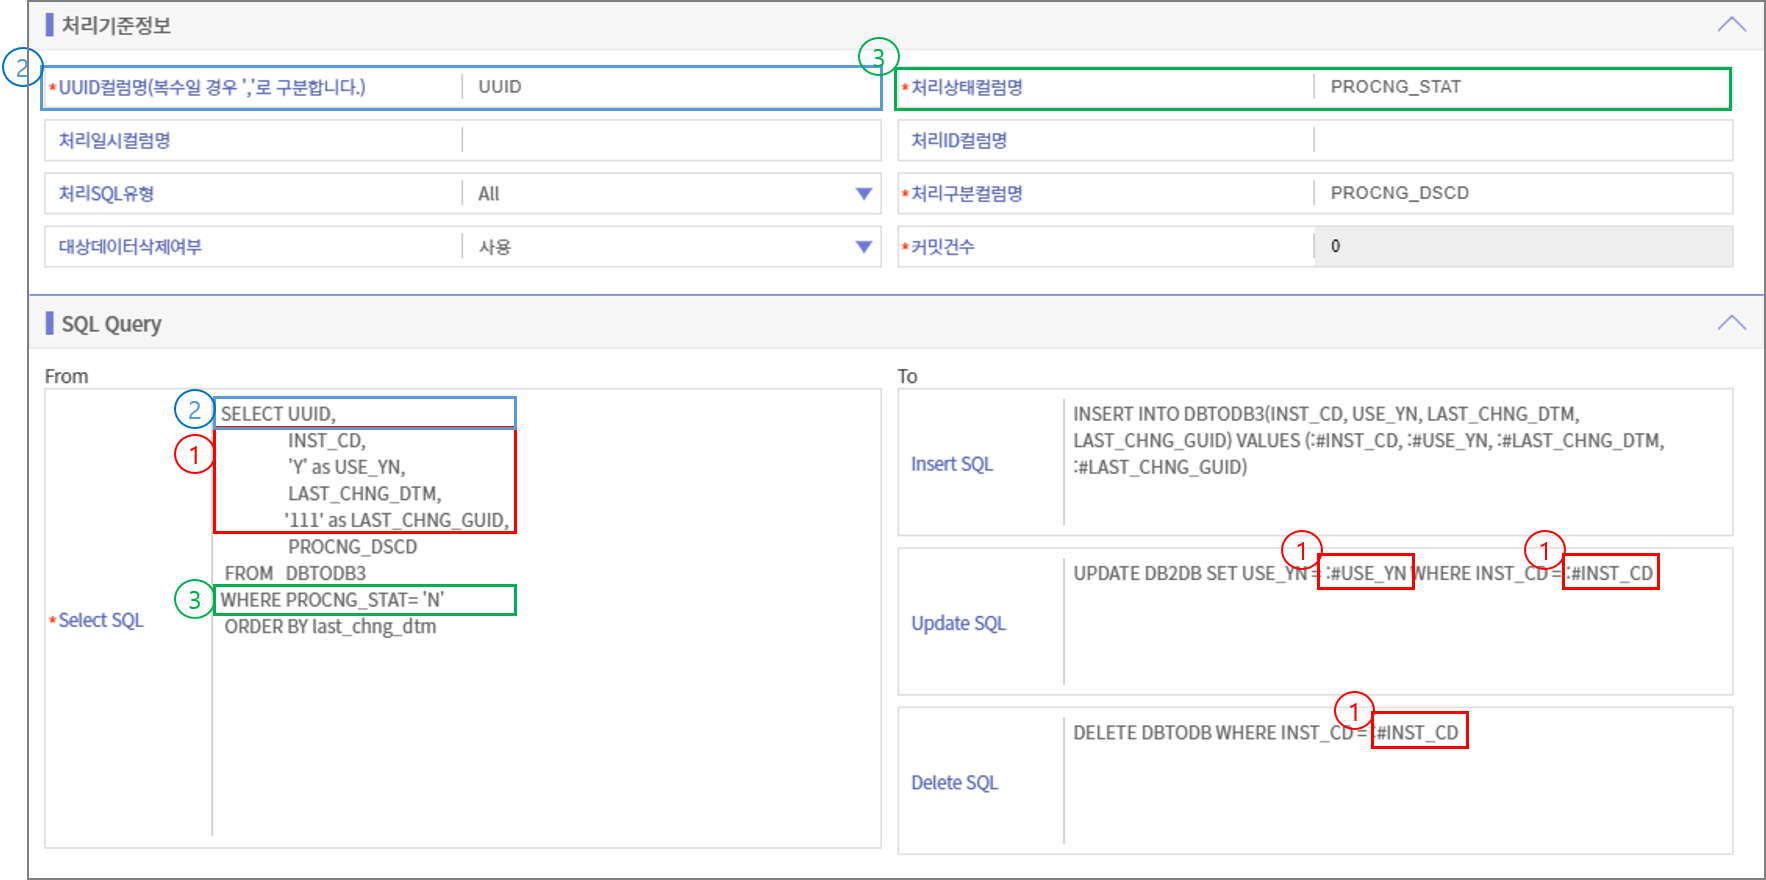Click the SQL Query section title
The height and width of the screenshot is (880, 1766).
[111, 324]
